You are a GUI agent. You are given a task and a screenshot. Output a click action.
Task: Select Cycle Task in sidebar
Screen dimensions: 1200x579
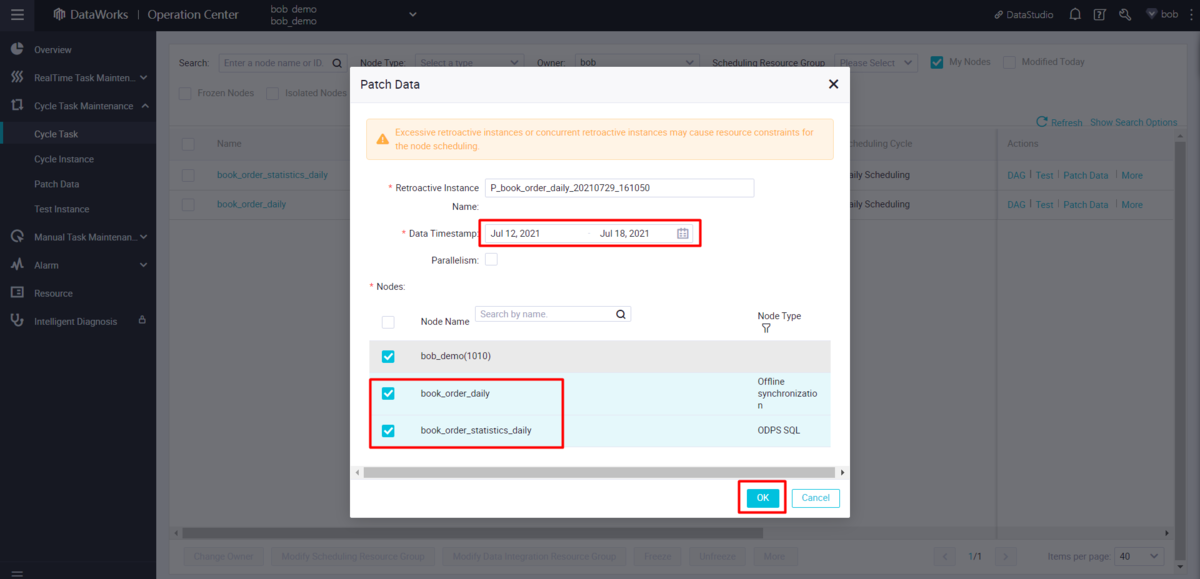56,134
